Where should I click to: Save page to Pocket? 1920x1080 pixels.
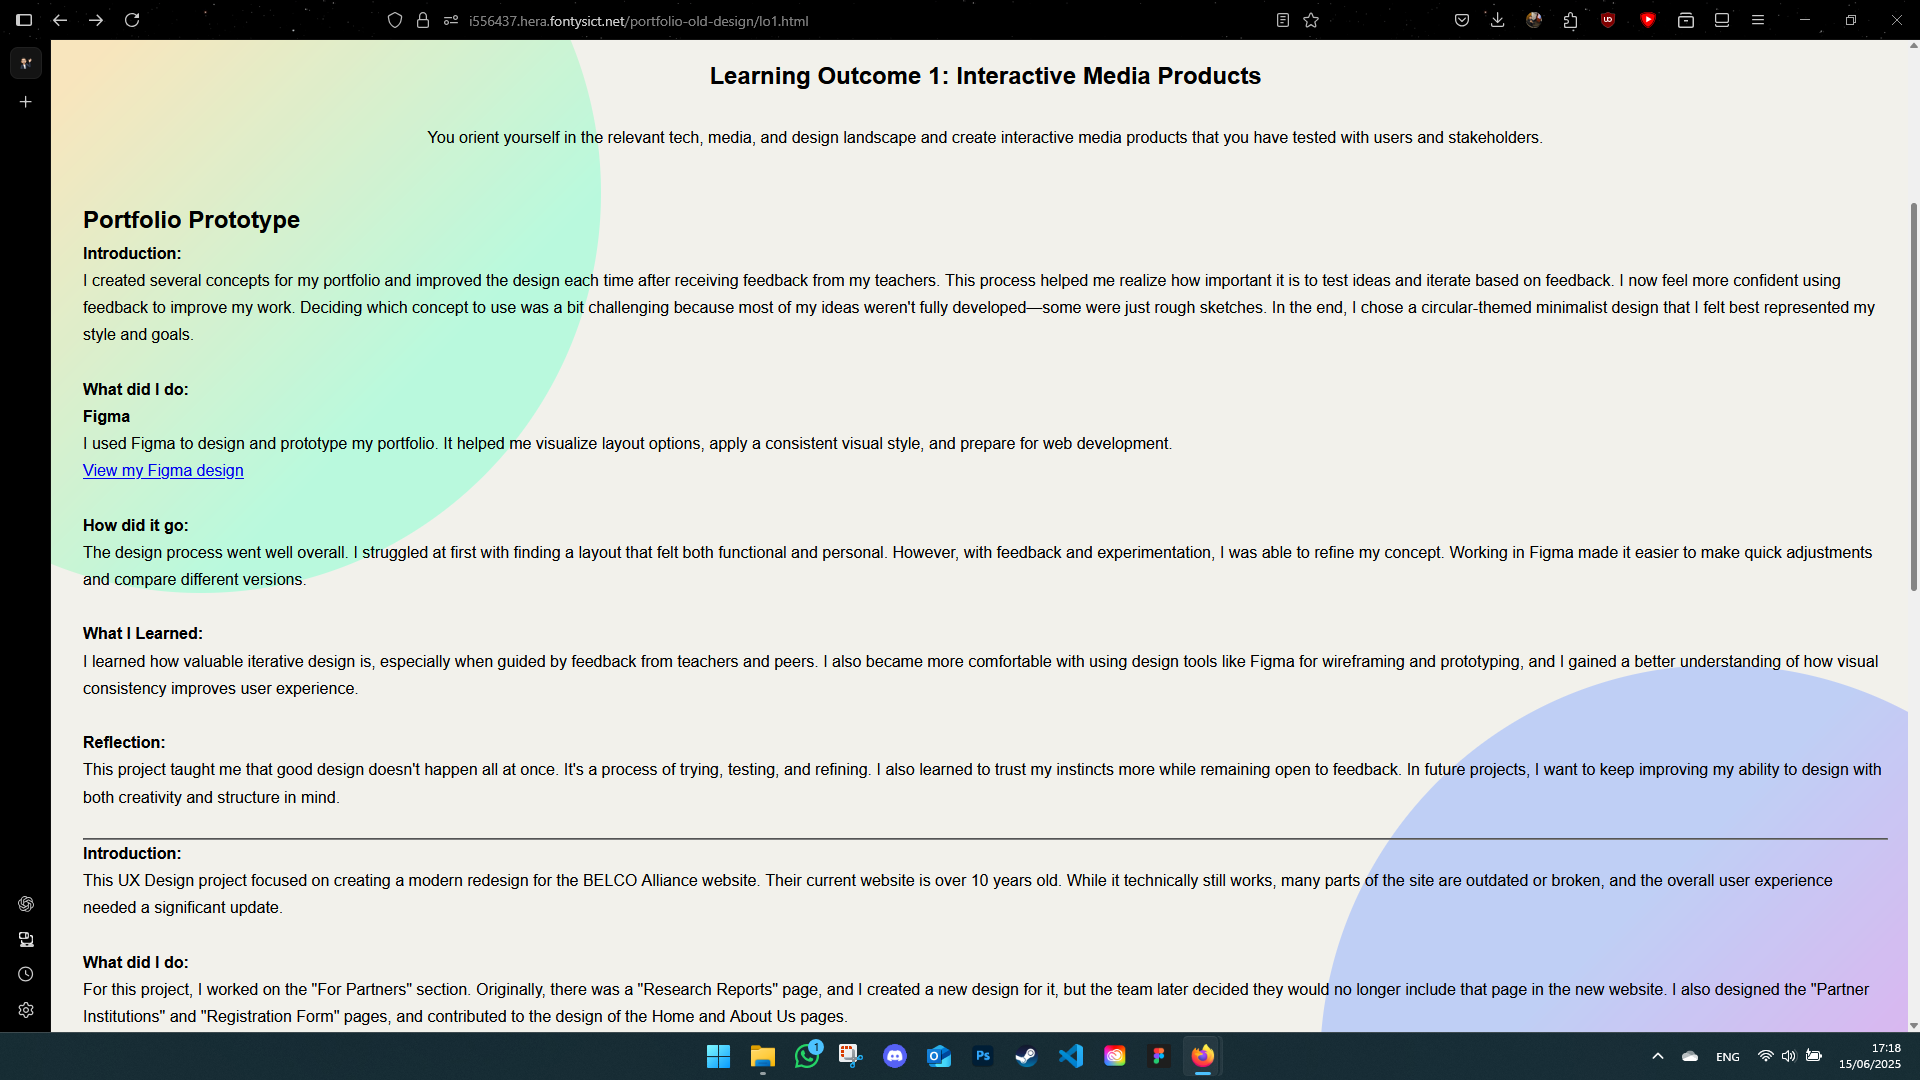click(1461, 20)
